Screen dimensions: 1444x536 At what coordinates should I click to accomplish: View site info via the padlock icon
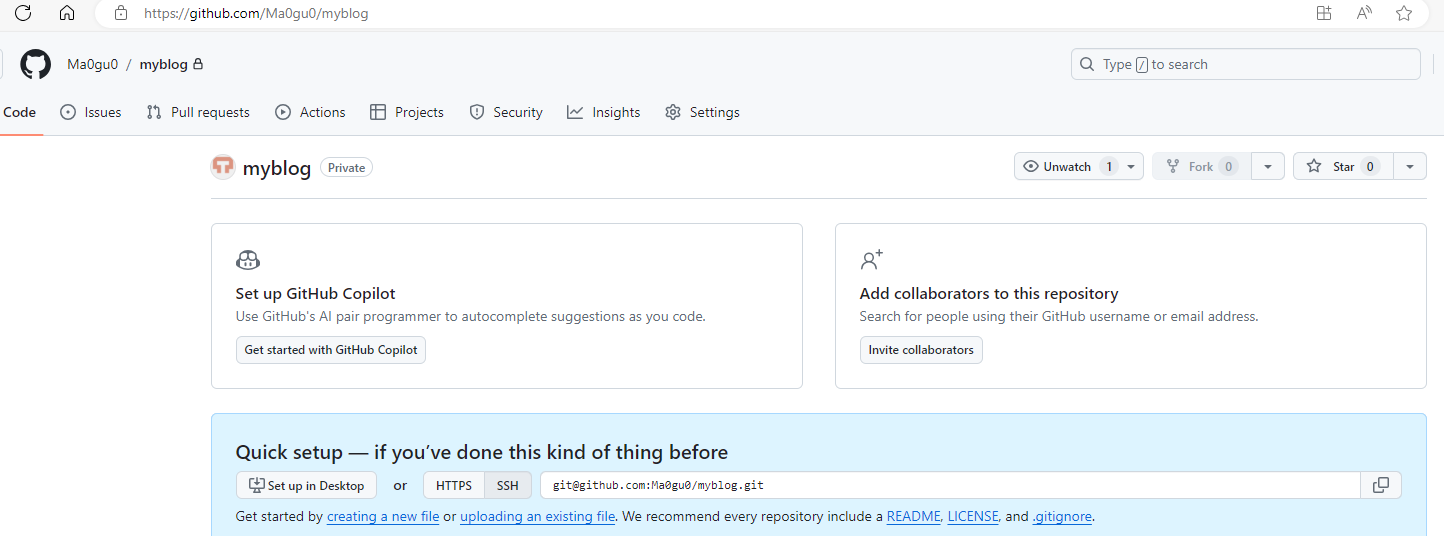tap(121, 14)
